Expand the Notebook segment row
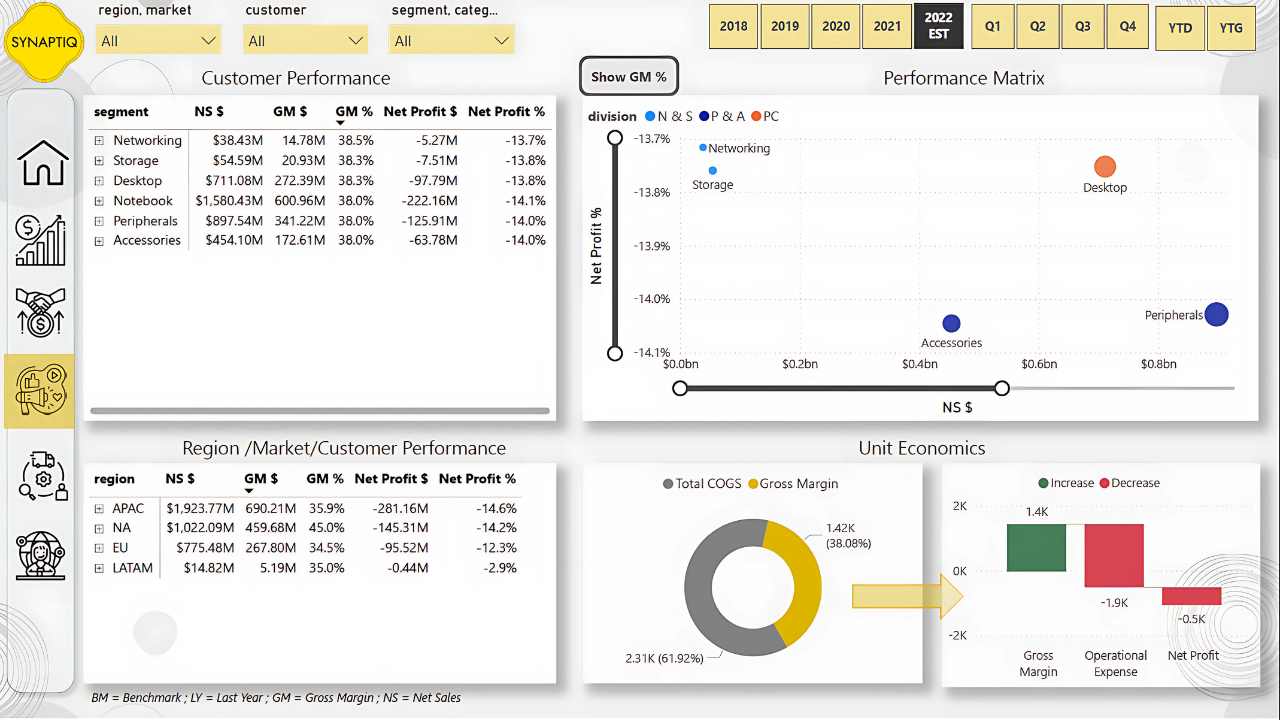The image size is (1280, 720). (99, 201)
